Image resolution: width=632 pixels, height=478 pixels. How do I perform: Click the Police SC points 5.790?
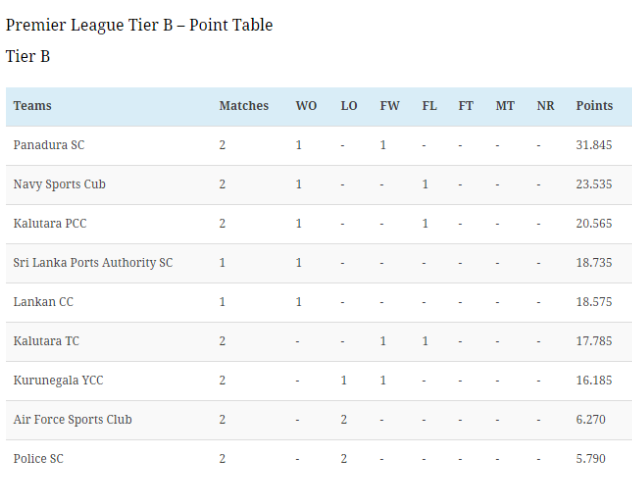[590, 459]
